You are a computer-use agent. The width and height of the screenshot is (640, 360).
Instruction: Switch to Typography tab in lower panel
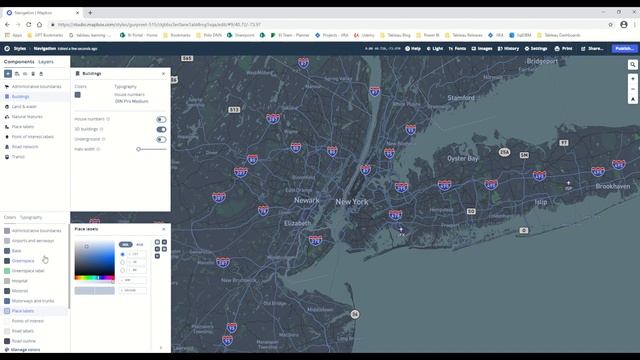pyautogui.click(x=31, y=218)
